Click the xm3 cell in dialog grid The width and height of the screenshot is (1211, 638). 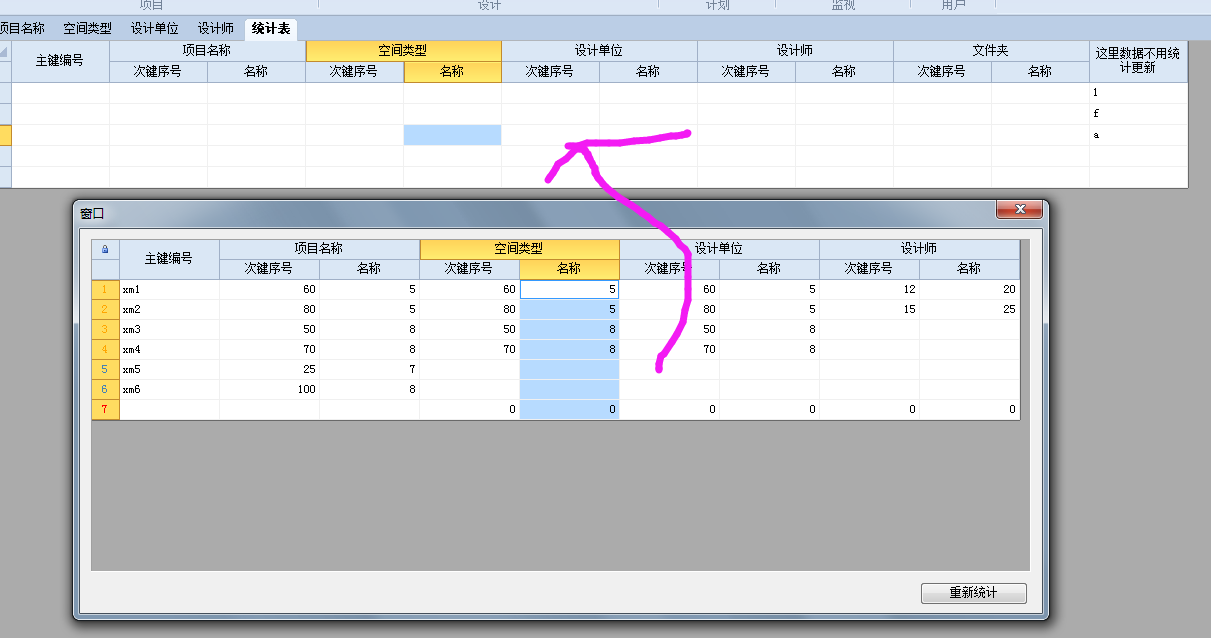click(x=169, y=329)
